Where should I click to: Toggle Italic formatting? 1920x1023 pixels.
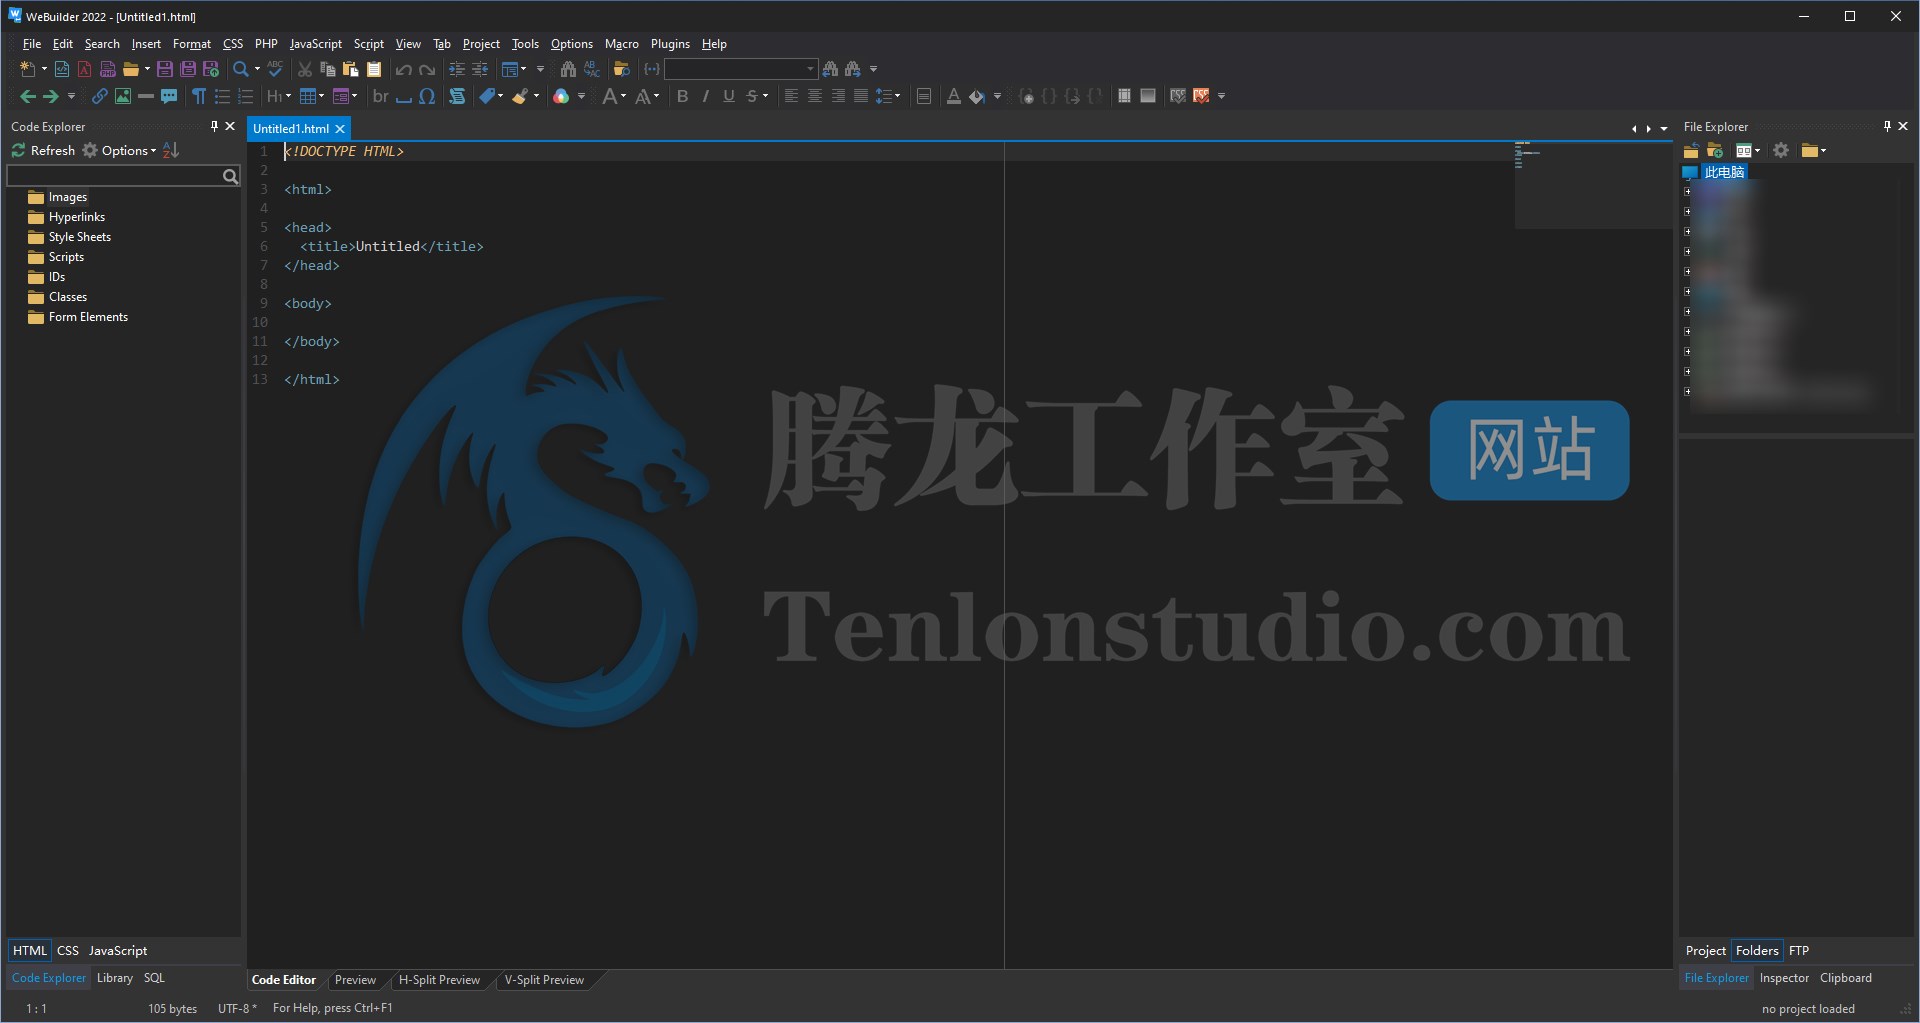[x=706, y=96]
